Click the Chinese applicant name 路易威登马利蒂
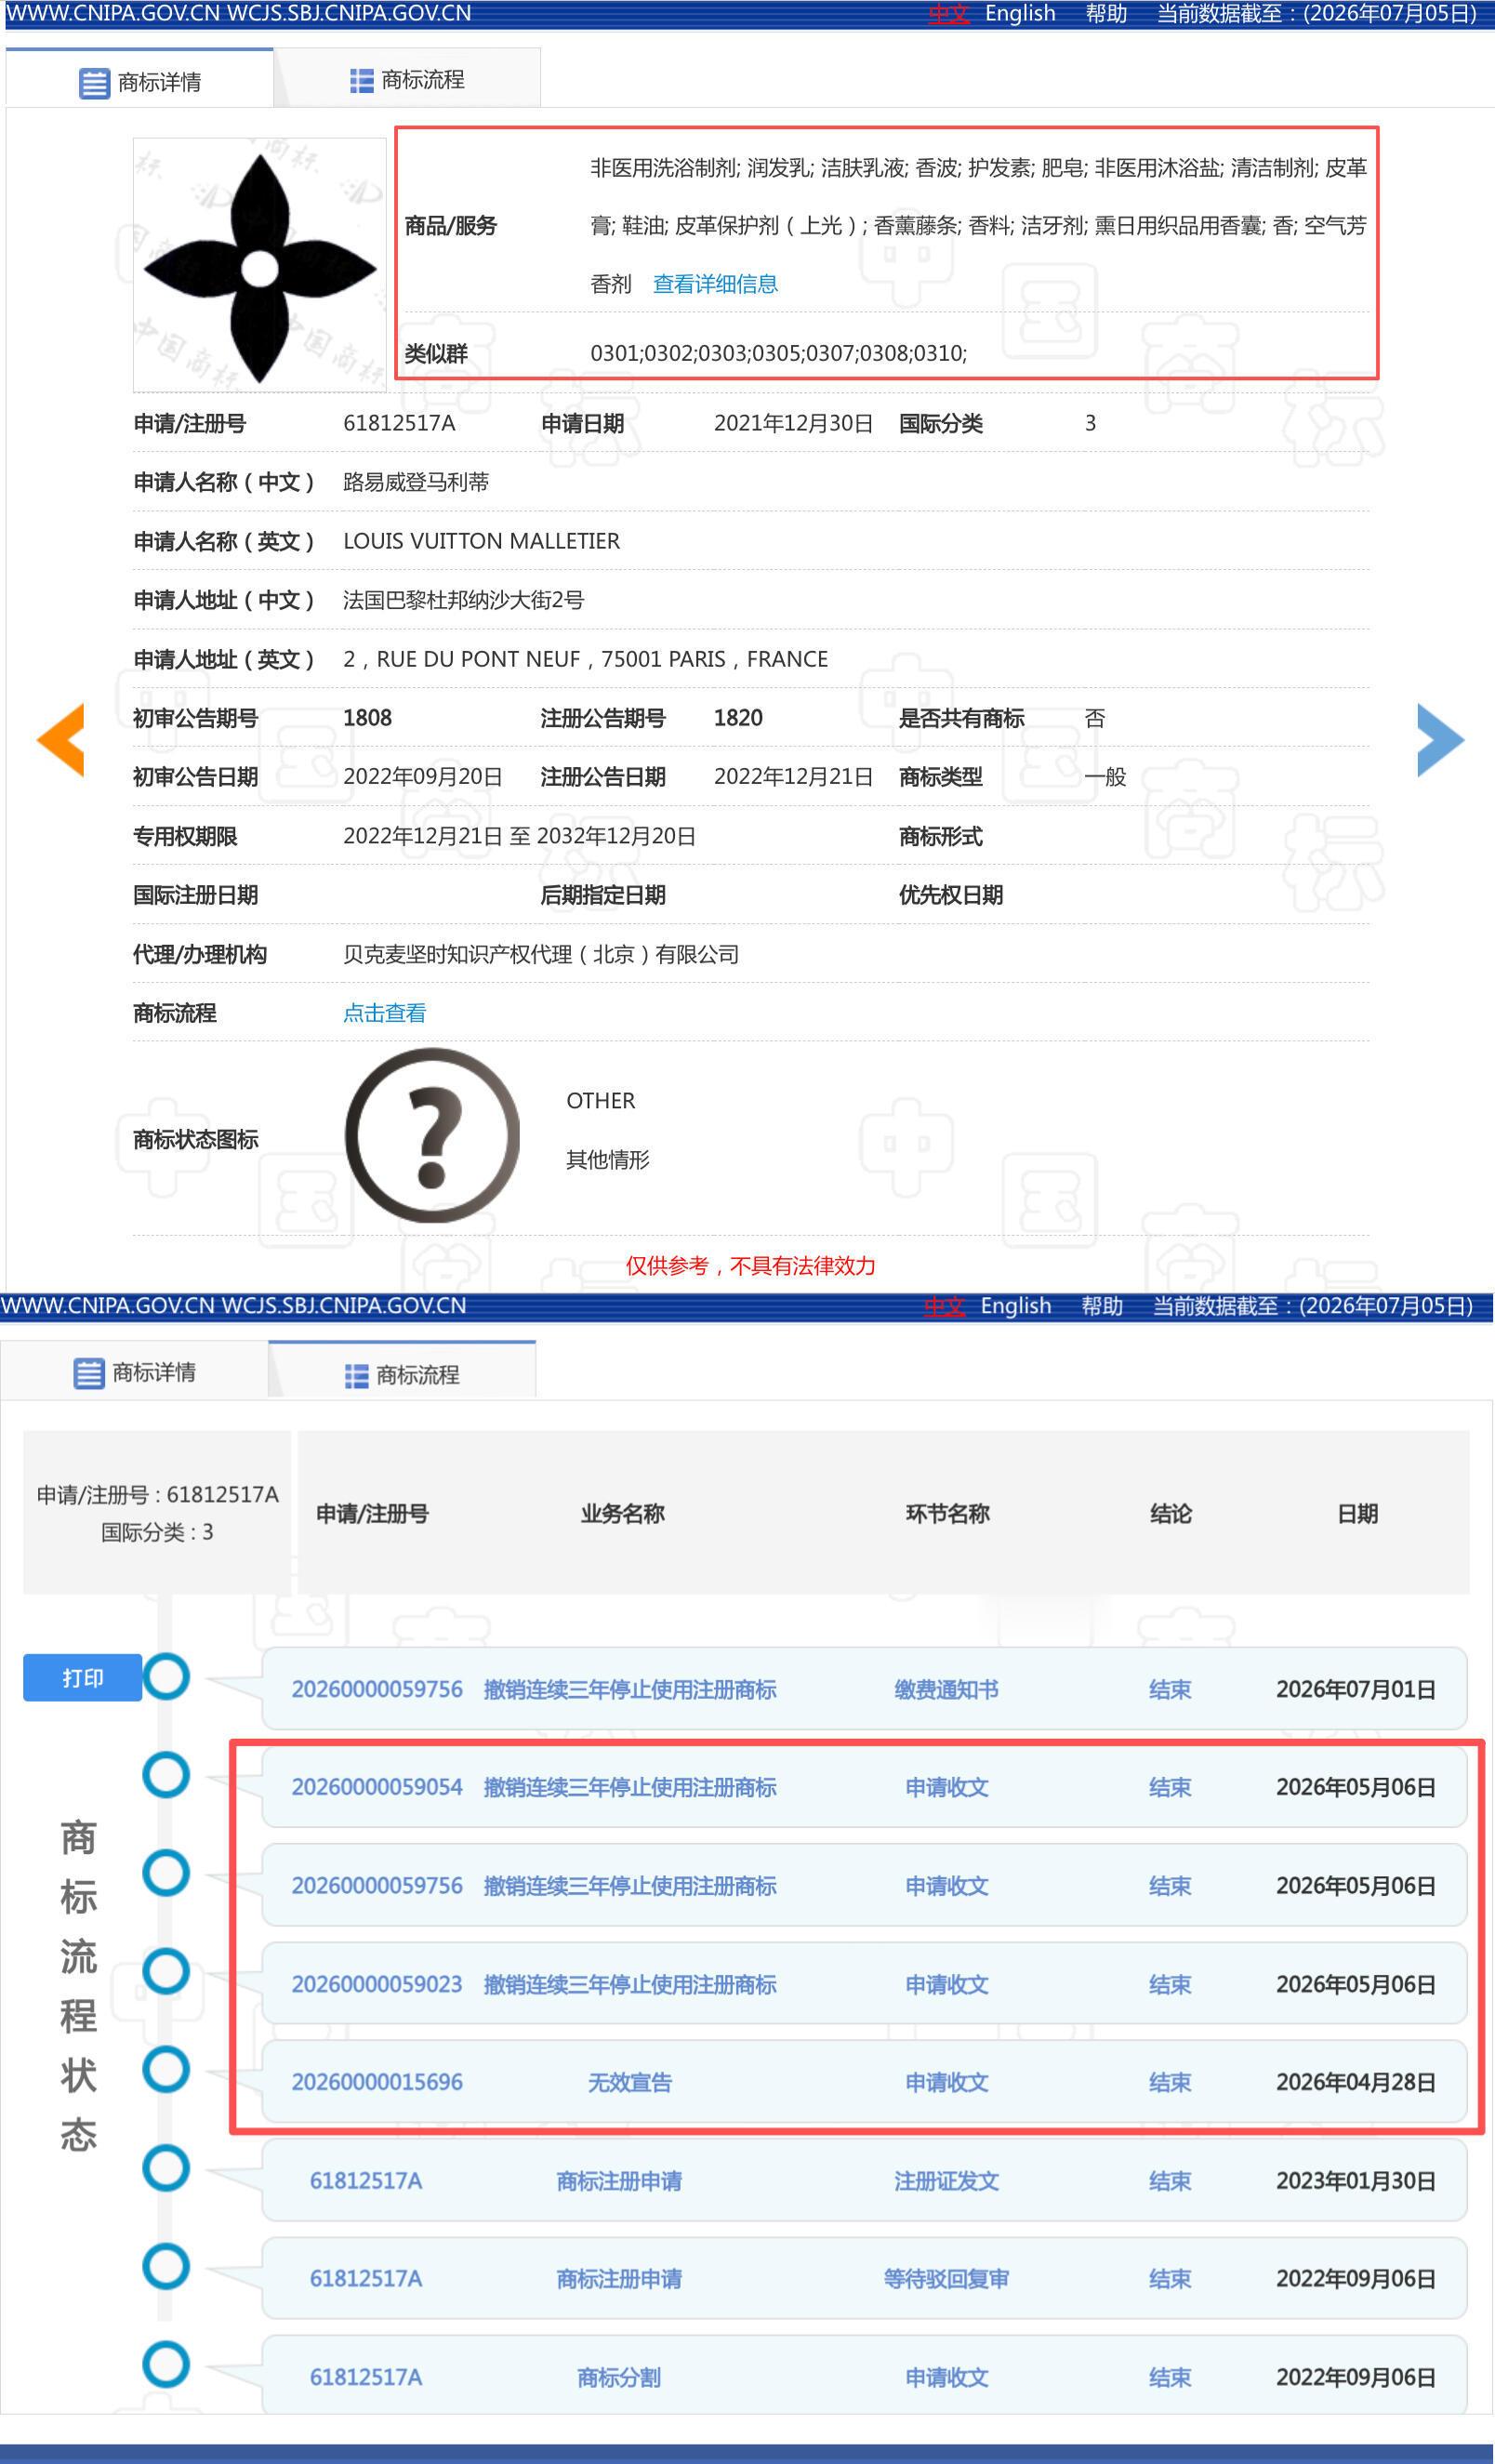The width and height of the screenshot is (1495, 2464). click(416, 482)
